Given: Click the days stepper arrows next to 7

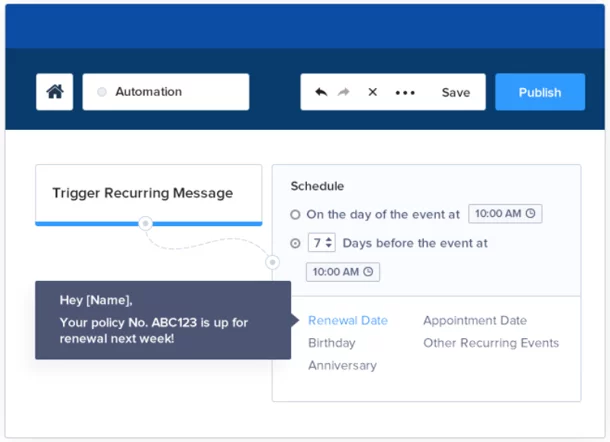Looking at the screenshot, I should (329, 242).
